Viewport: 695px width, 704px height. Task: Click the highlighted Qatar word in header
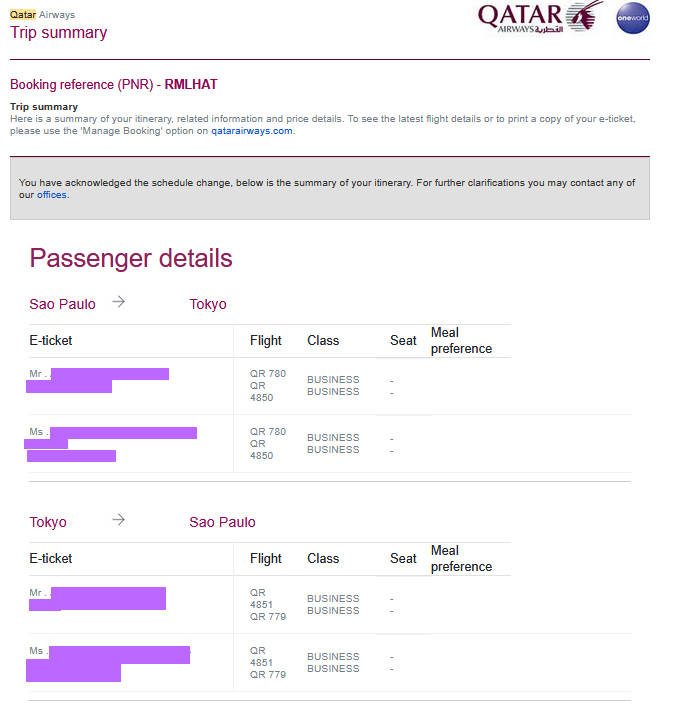click(23, 15)
